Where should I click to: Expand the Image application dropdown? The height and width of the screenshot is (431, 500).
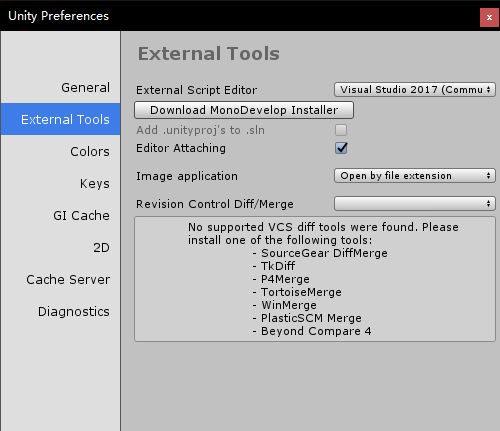[x=415, y=176]
